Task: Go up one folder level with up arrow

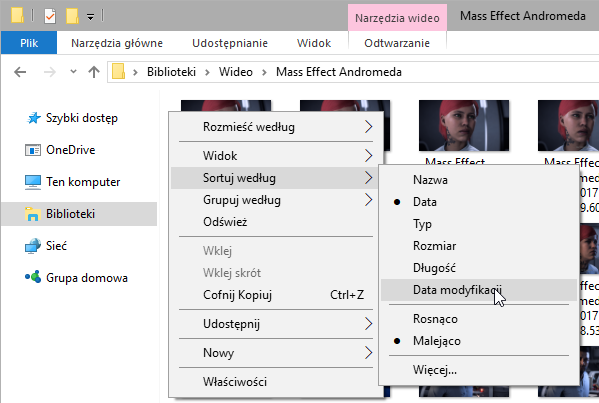Action: pos(94,72)
